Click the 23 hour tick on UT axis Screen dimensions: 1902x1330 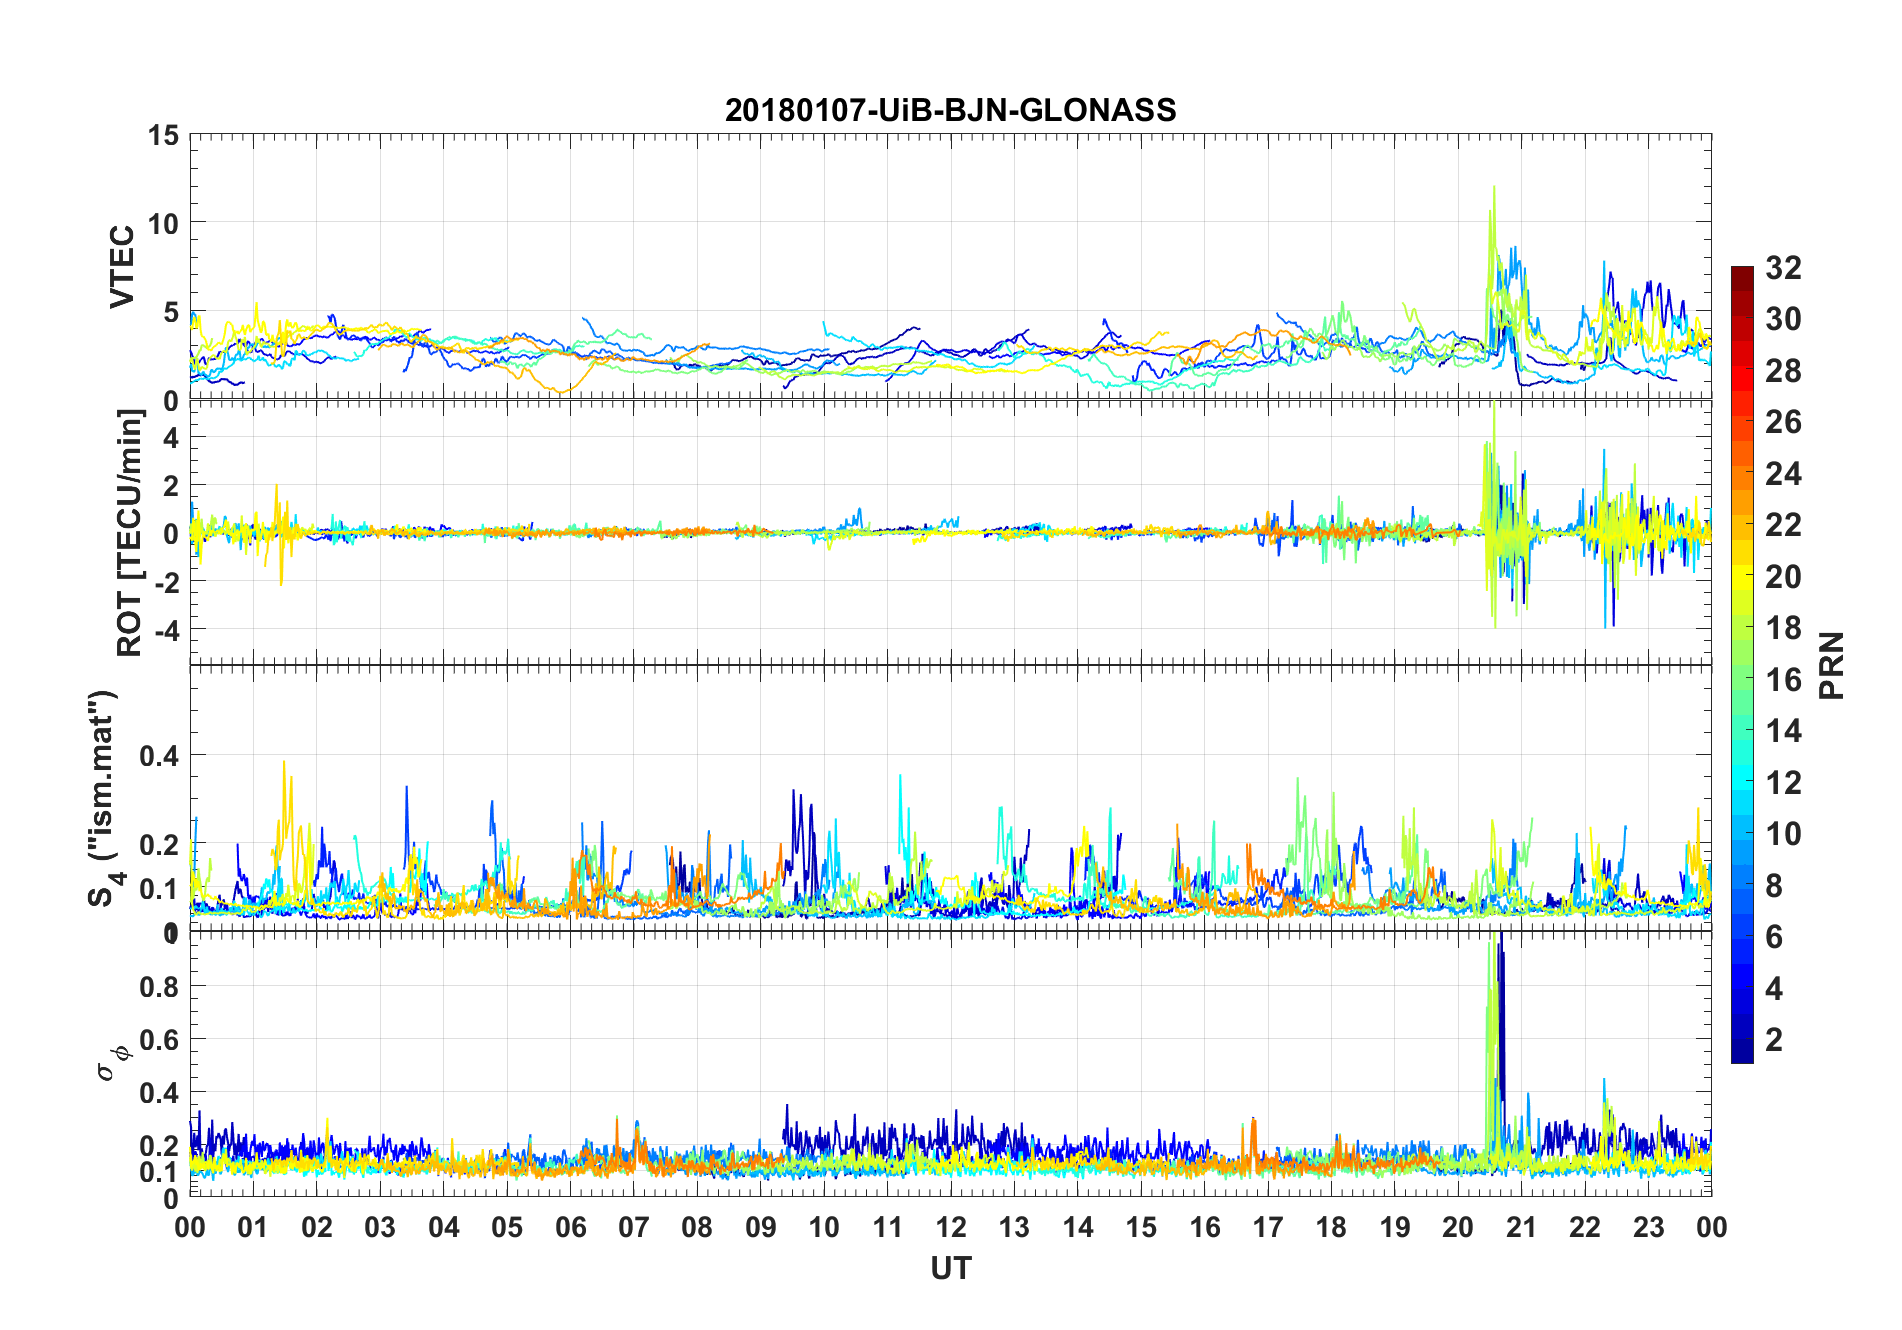tap(1649, 1227)
